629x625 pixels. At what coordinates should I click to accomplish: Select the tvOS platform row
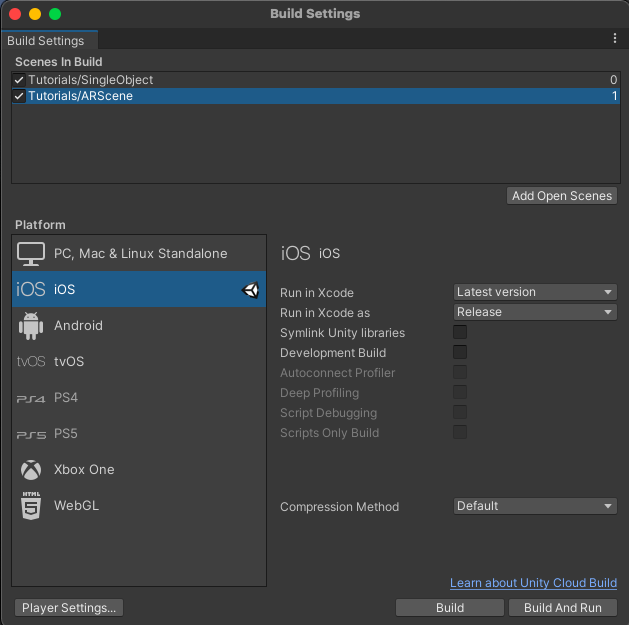coord(139,361)
